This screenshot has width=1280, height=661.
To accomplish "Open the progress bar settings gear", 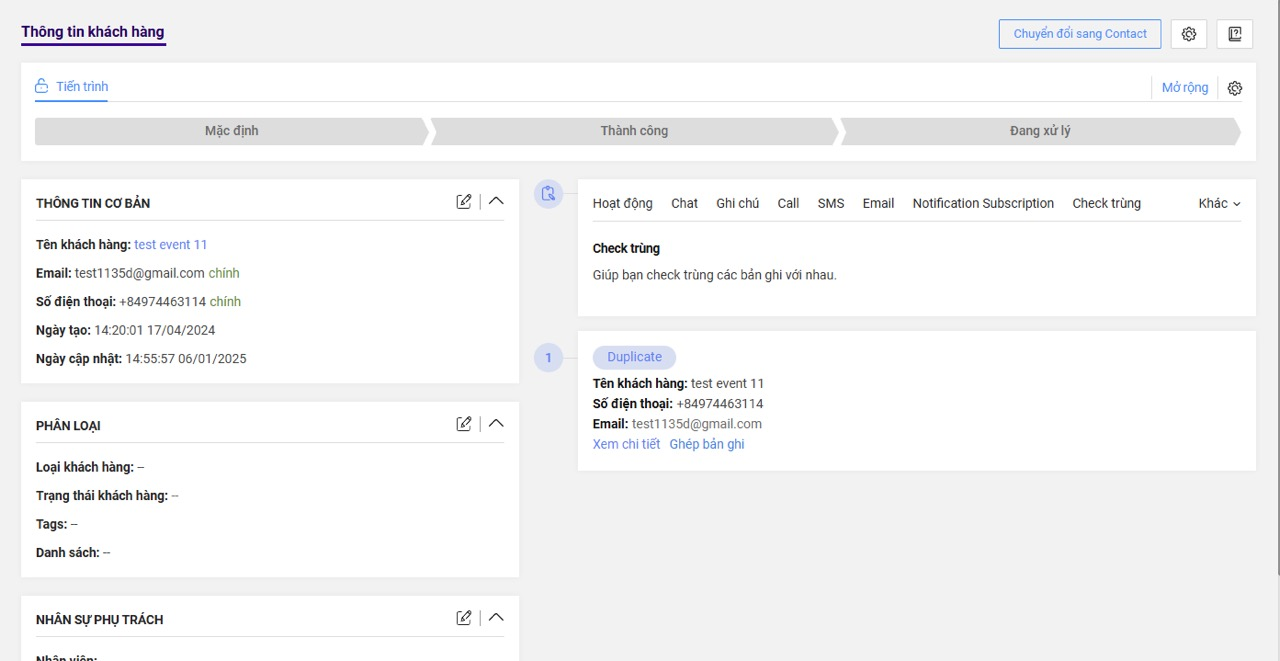I will click(1235, 88).
